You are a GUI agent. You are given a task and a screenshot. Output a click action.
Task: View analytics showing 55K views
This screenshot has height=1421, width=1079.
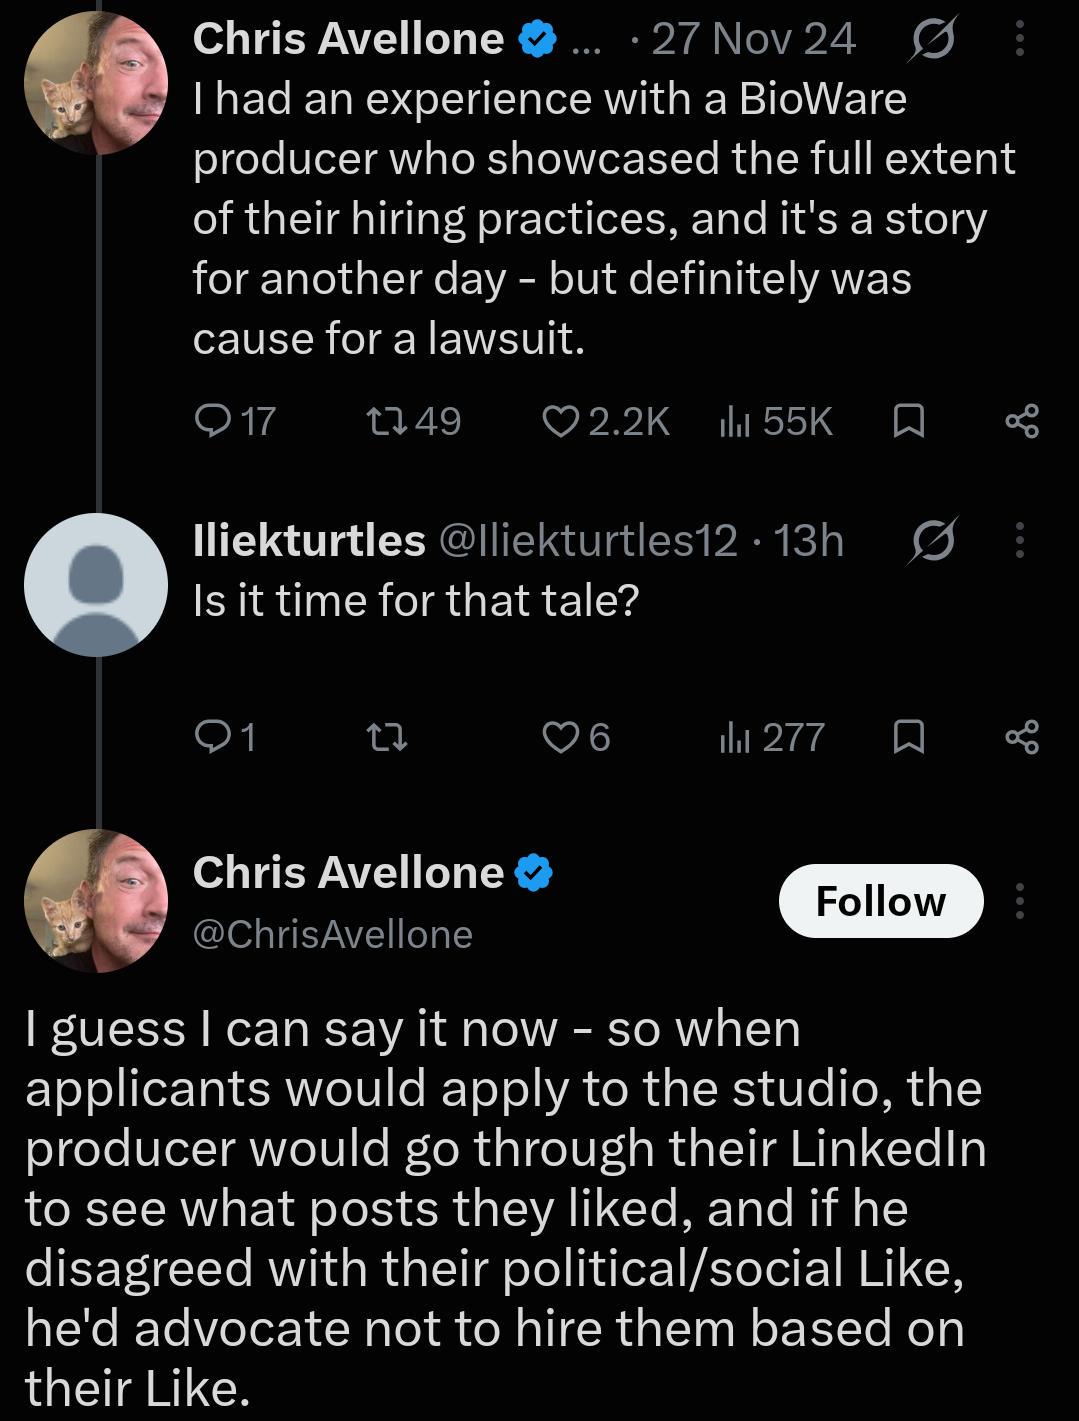[775, 421]
